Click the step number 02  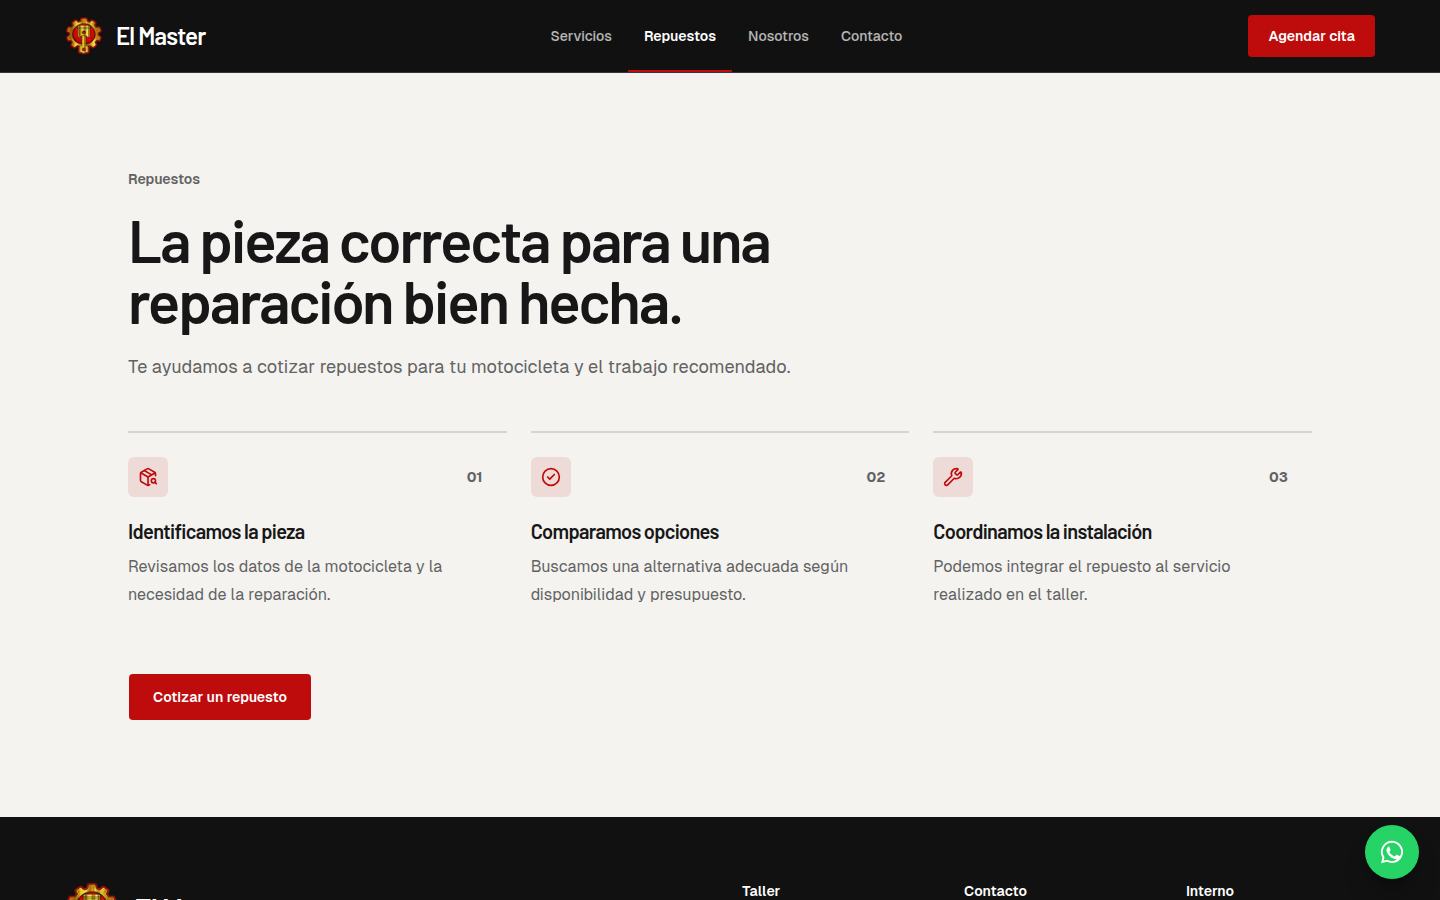click(876, 477)
